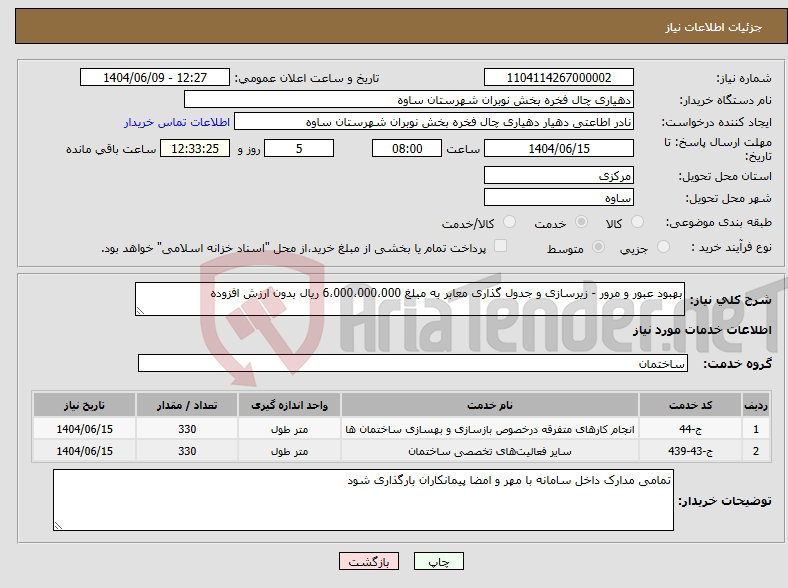Click row number 2 cell

click(x=756, y=451)
